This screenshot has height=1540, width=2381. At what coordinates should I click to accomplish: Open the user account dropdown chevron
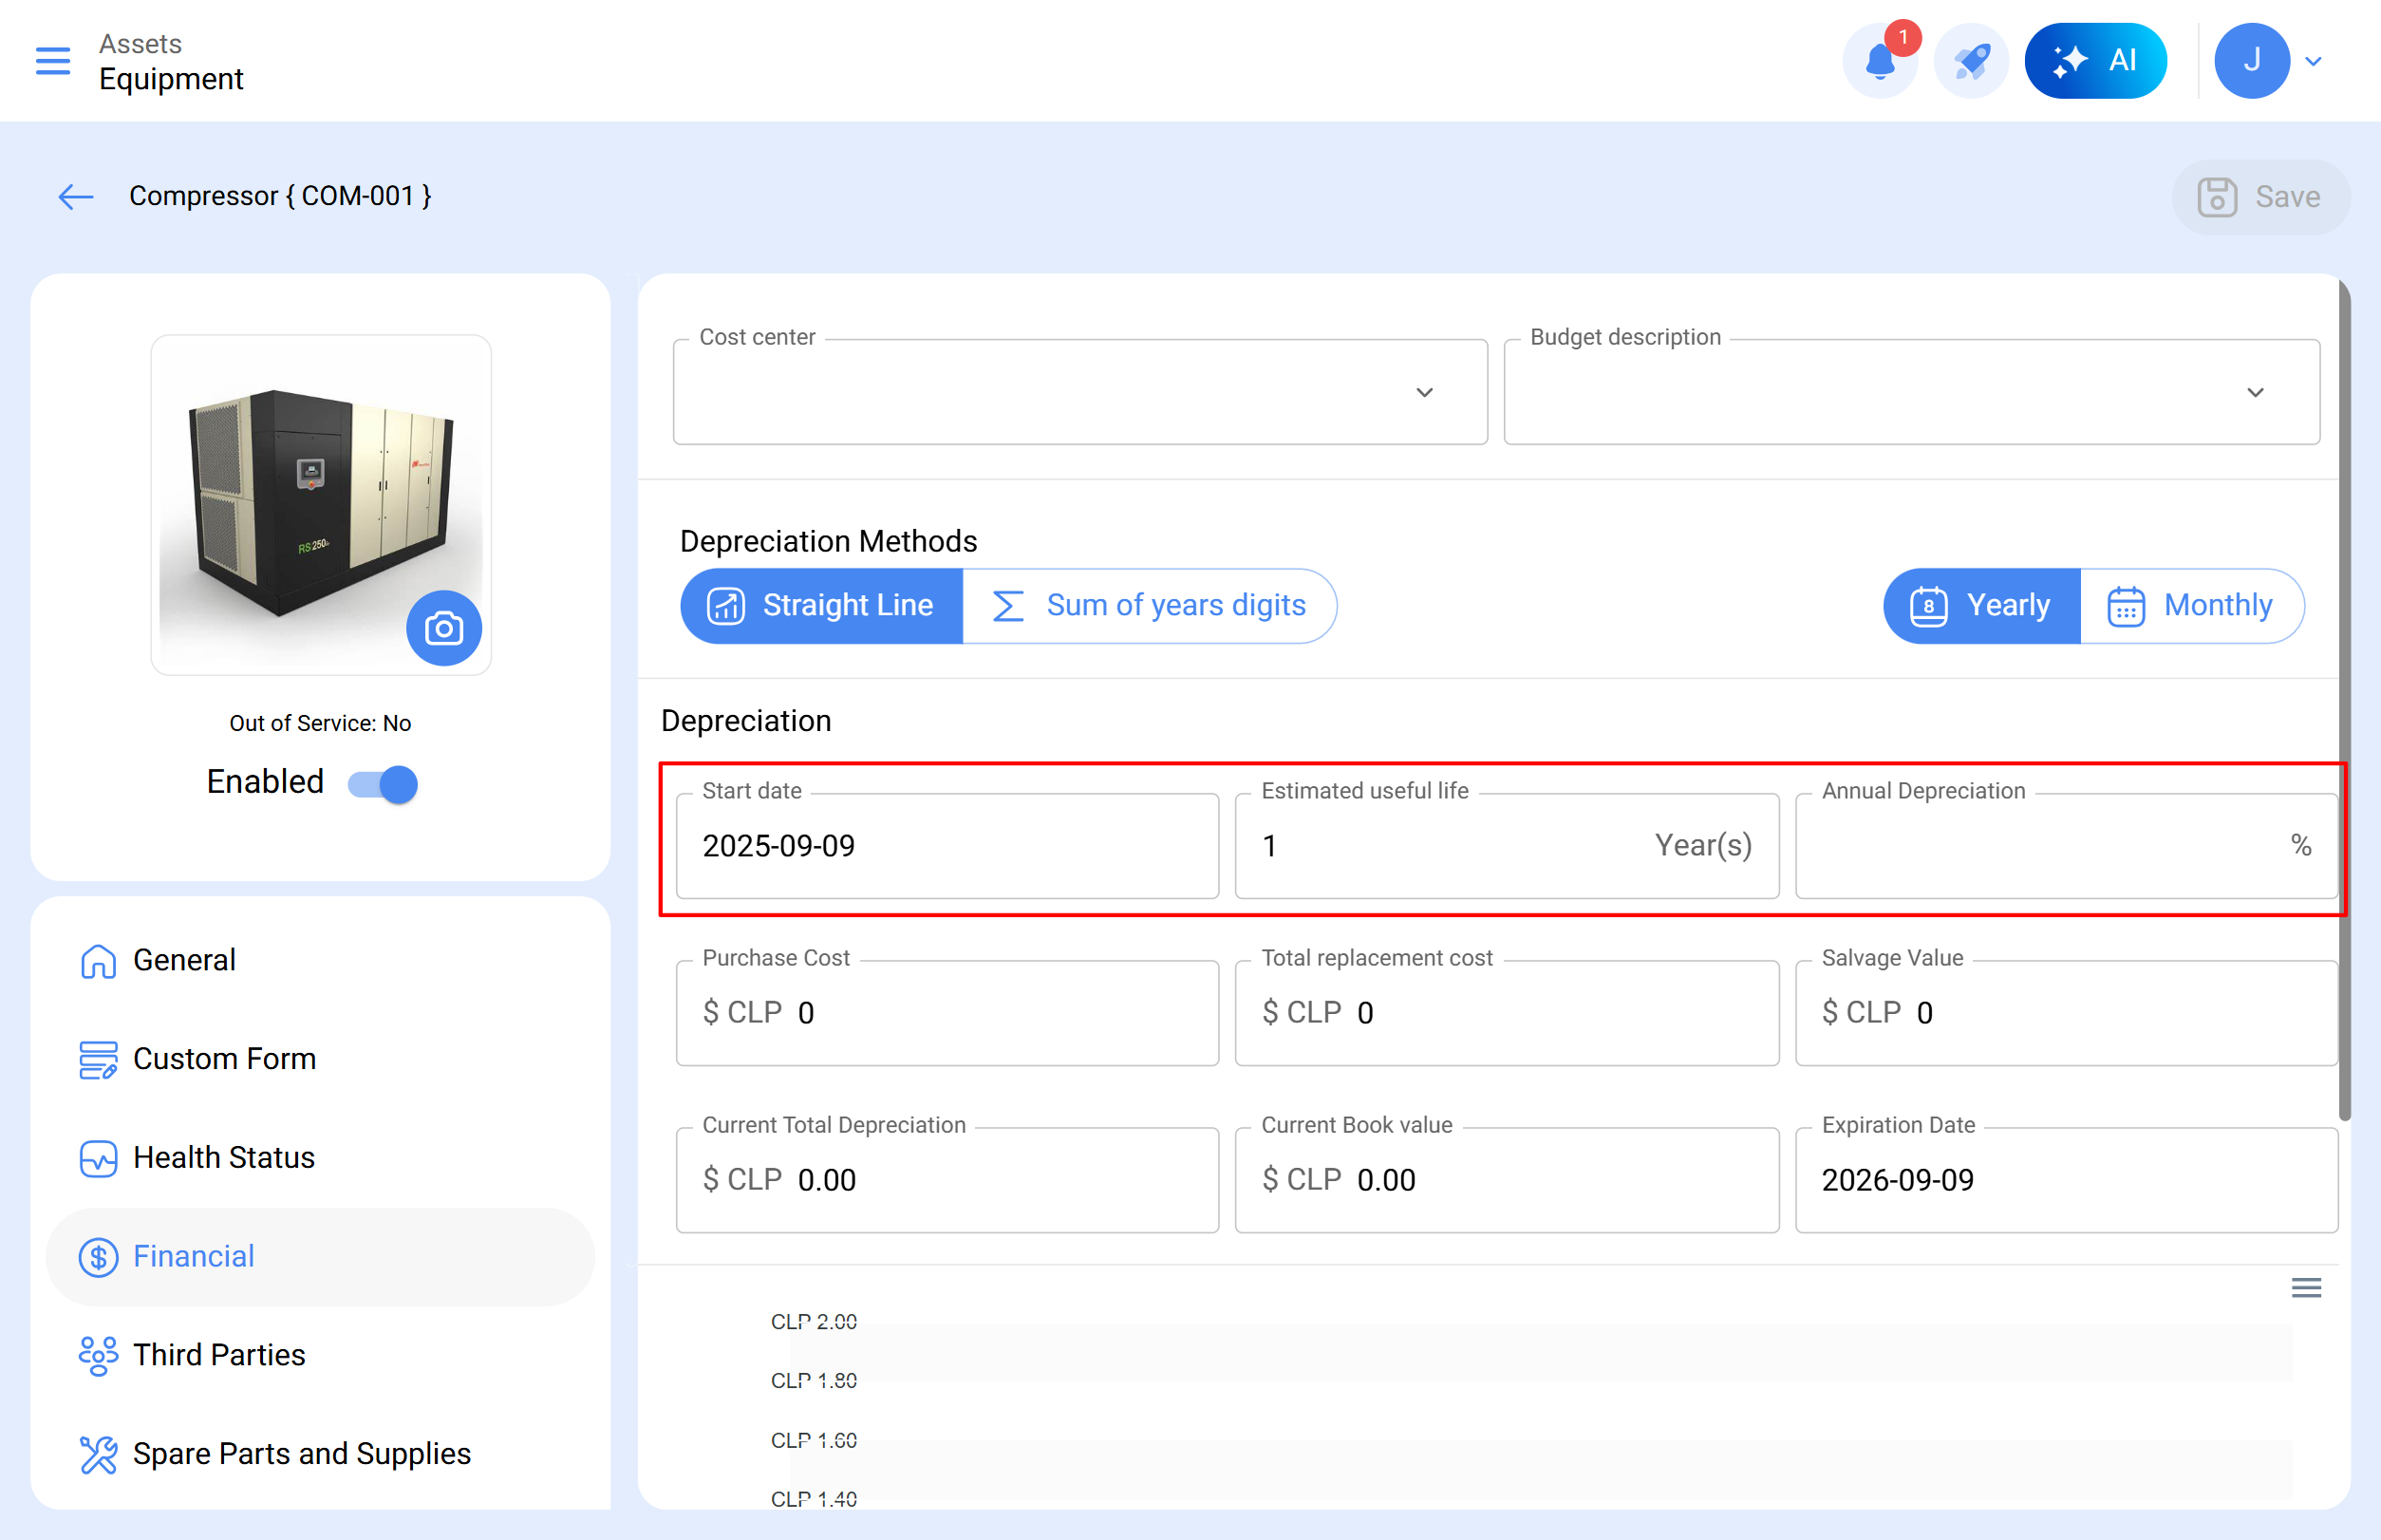tap(2314, 62)
